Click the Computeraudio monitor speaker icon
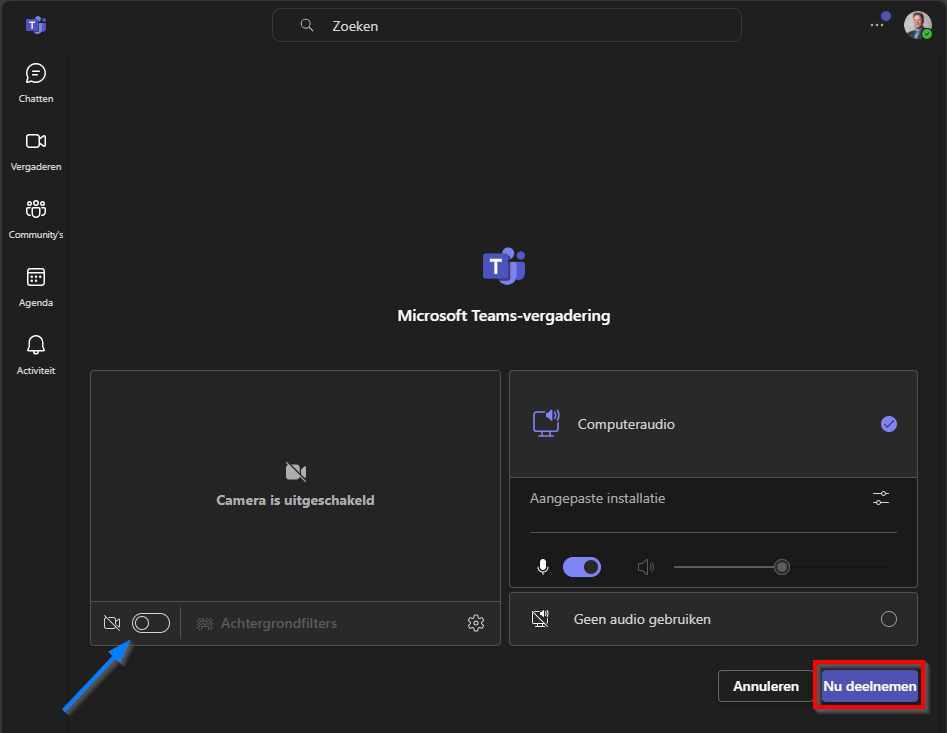Viewport: 947px width, 733px height. click(546, 423)
